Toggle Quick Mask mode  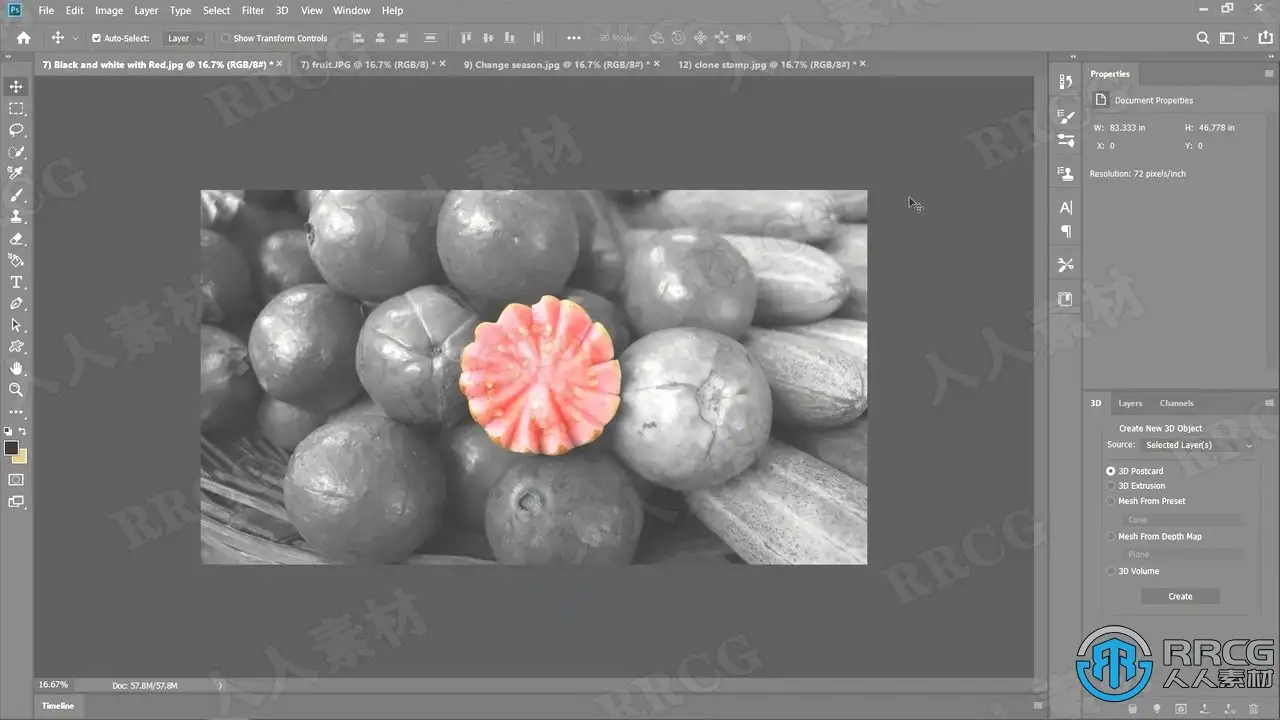pos(16,480)
